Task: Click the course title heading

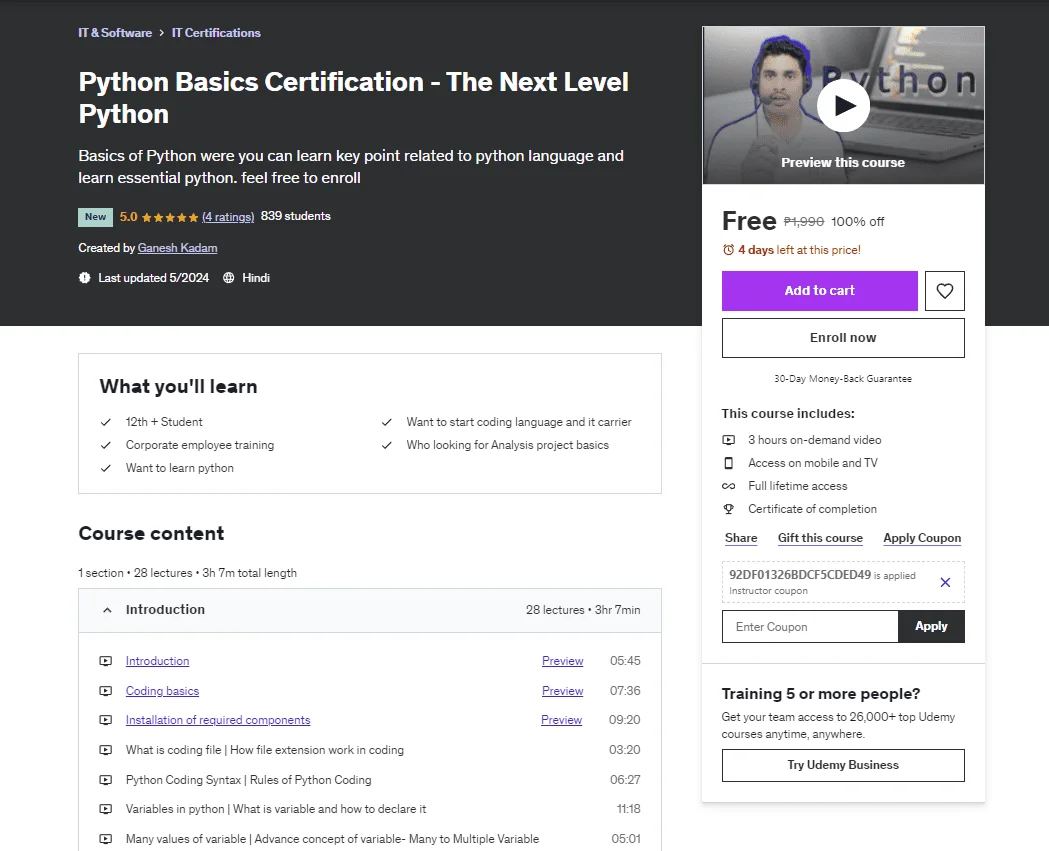Action: coord(353,98)
